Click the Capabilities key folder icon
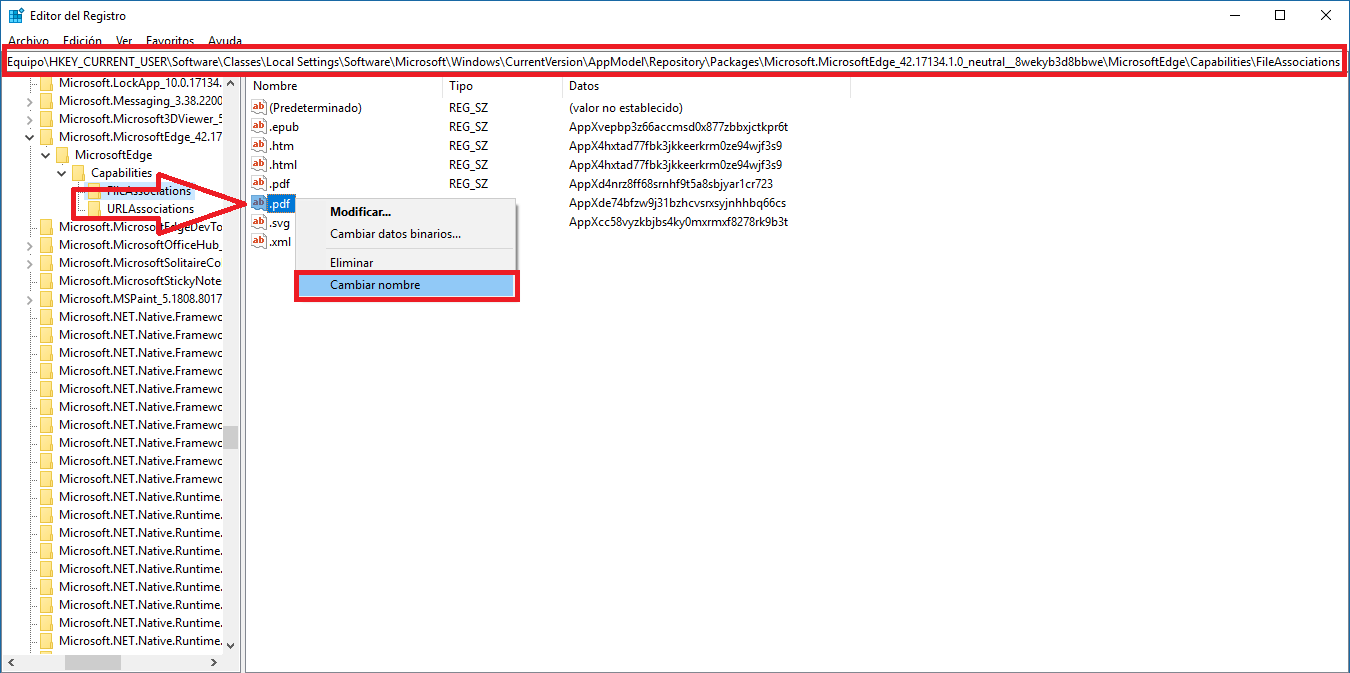1350x673 pixels. (x=79, y=173)
